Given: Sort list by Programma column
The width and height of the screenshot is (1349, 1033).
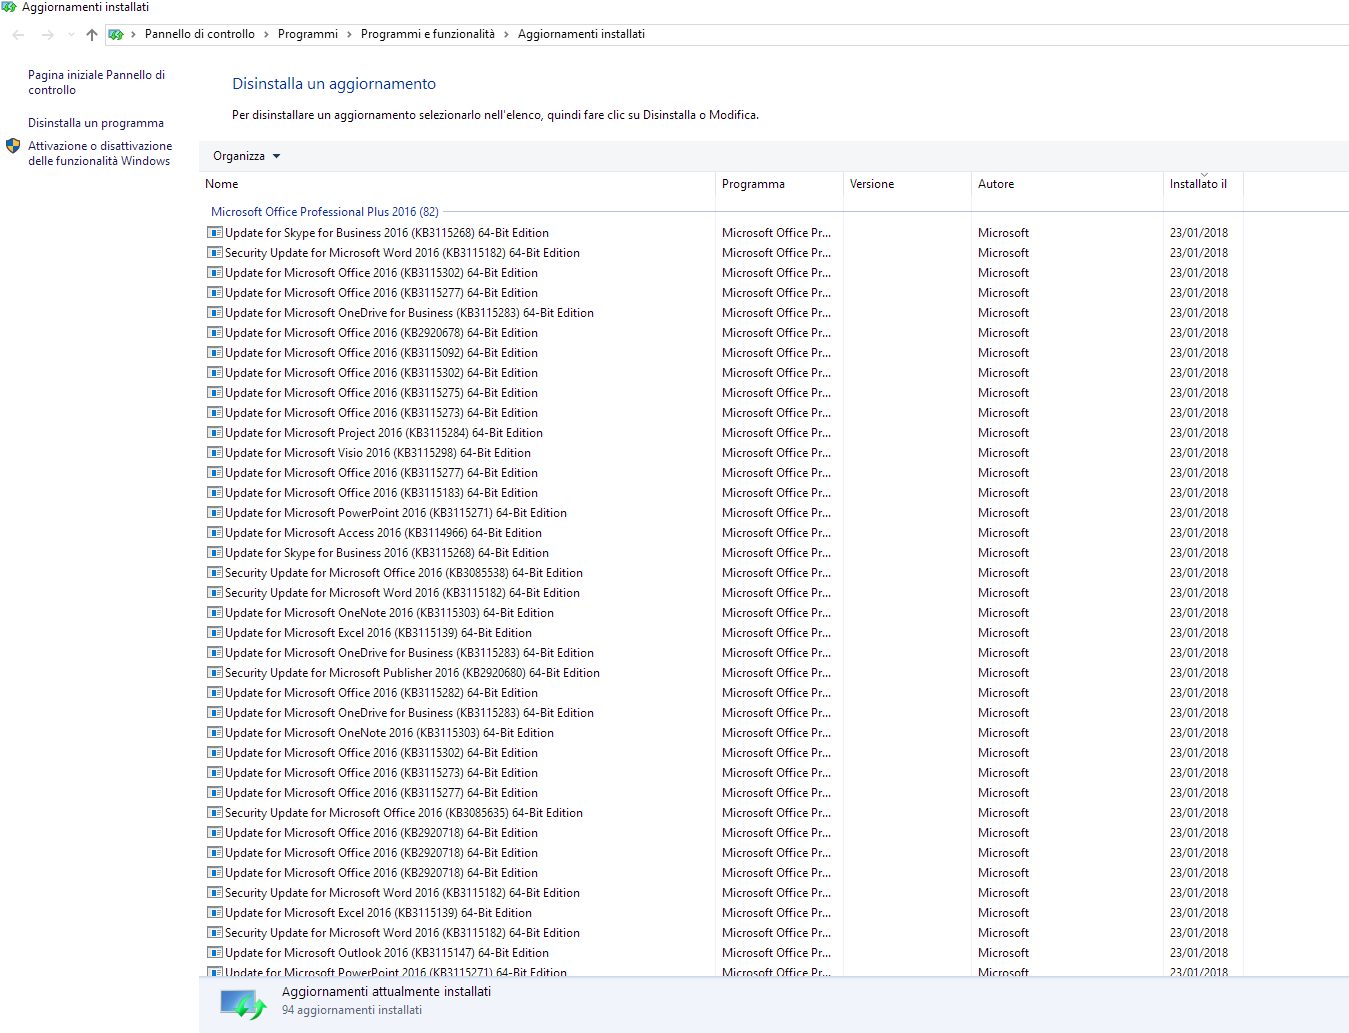Looking at the screenshot, I should click(779, 184).
